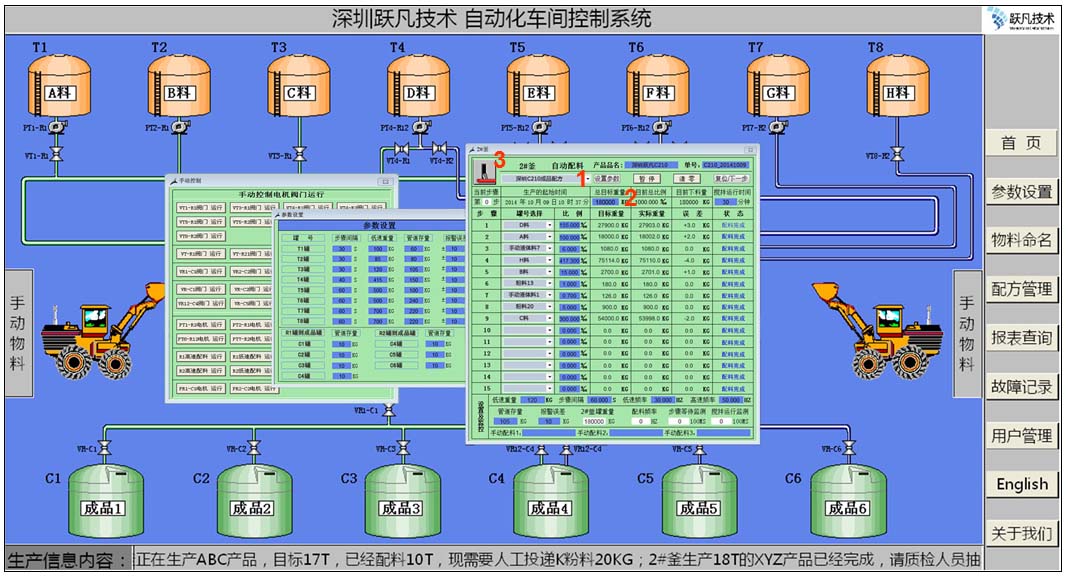Click the left loader vehicle icon
Screen dimensions: 1068x576
pyautogui.click(x=104, y=332)
